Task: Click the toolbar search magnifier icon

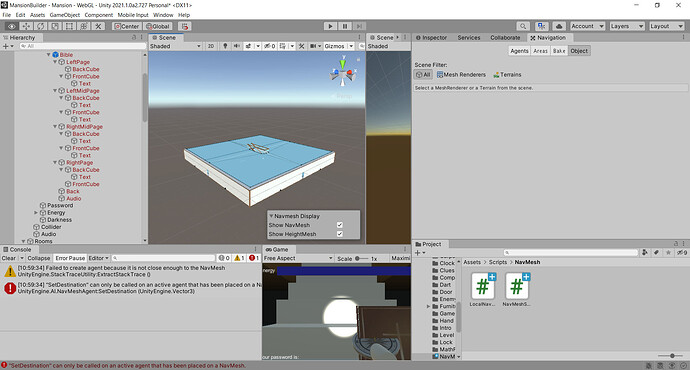Action: coord(523,26)
